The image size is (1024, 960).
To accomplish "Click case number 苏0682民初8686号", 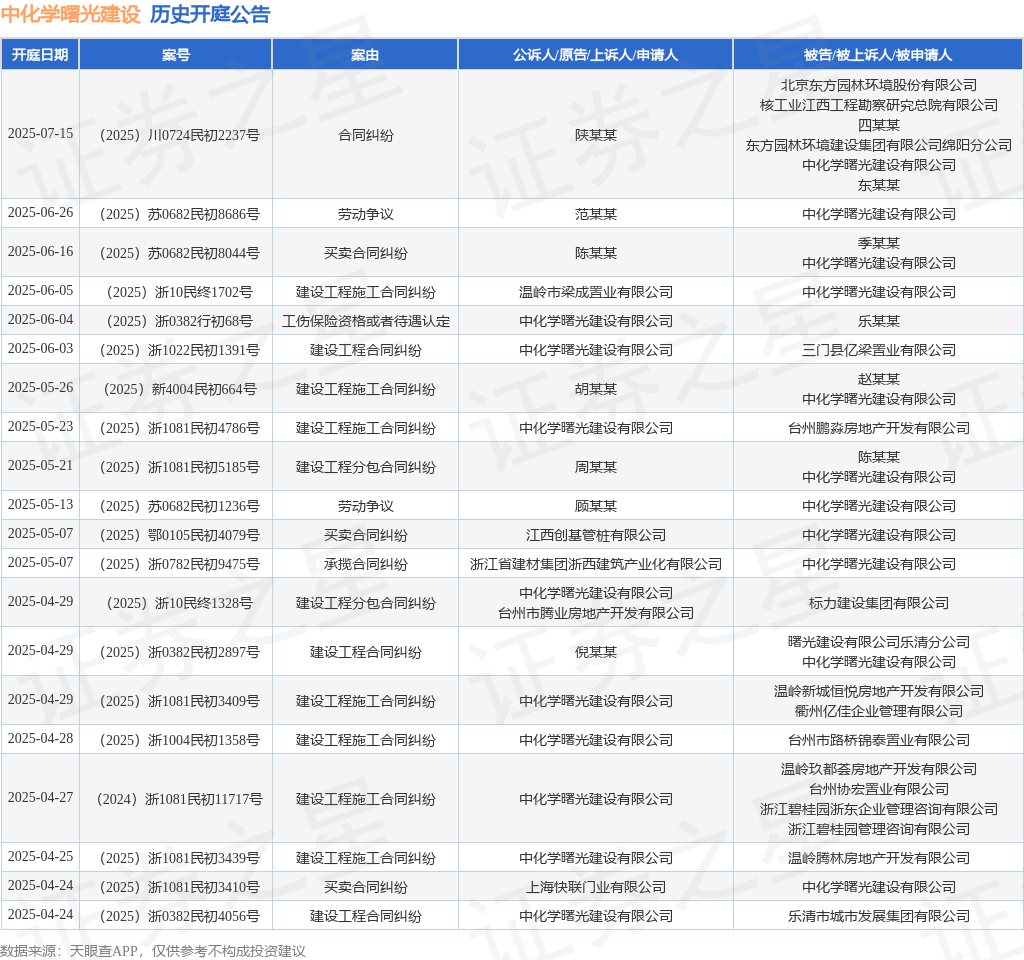I will (180, 214).
